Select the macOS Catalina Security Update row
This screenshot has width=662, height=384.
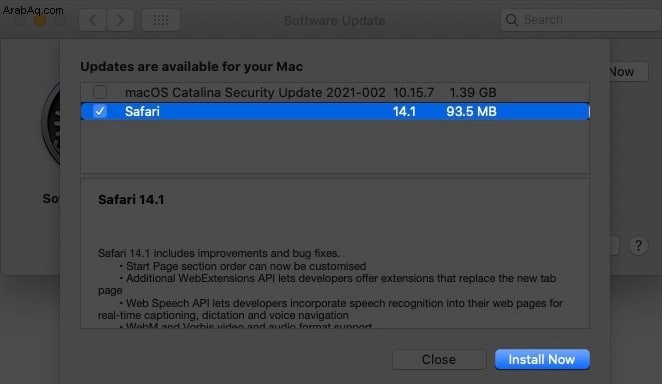coord(335,92)
